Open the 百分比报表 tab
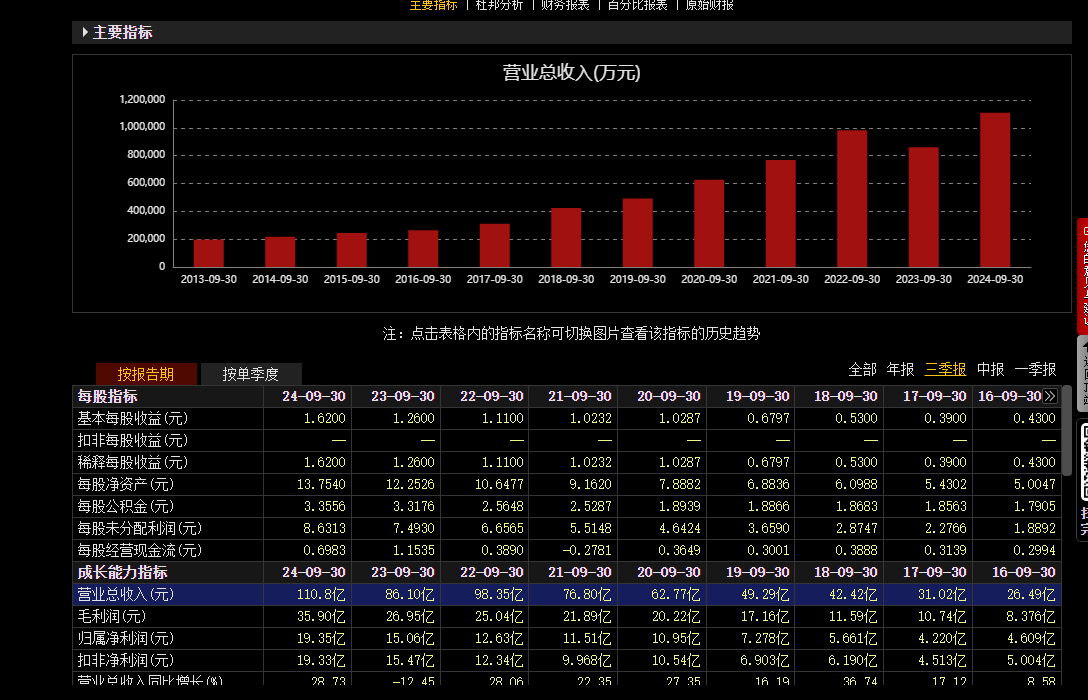 638,5
